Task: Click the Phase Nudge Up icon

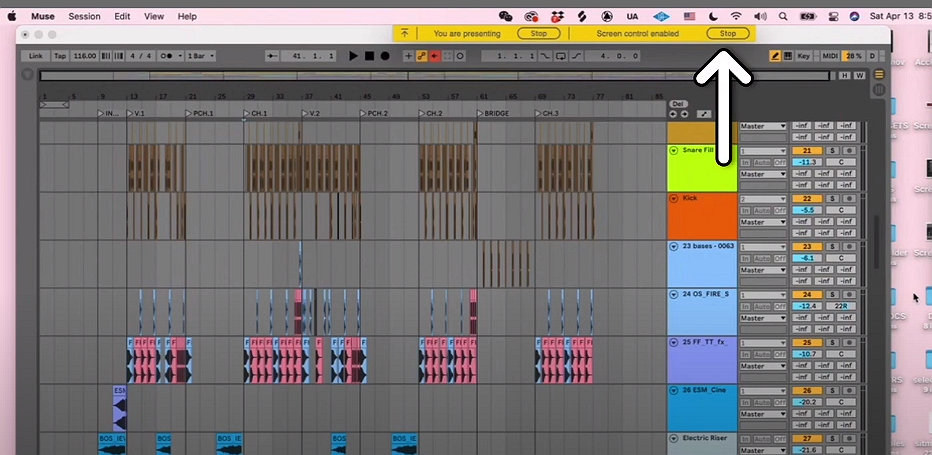Action: pos(118,56)
